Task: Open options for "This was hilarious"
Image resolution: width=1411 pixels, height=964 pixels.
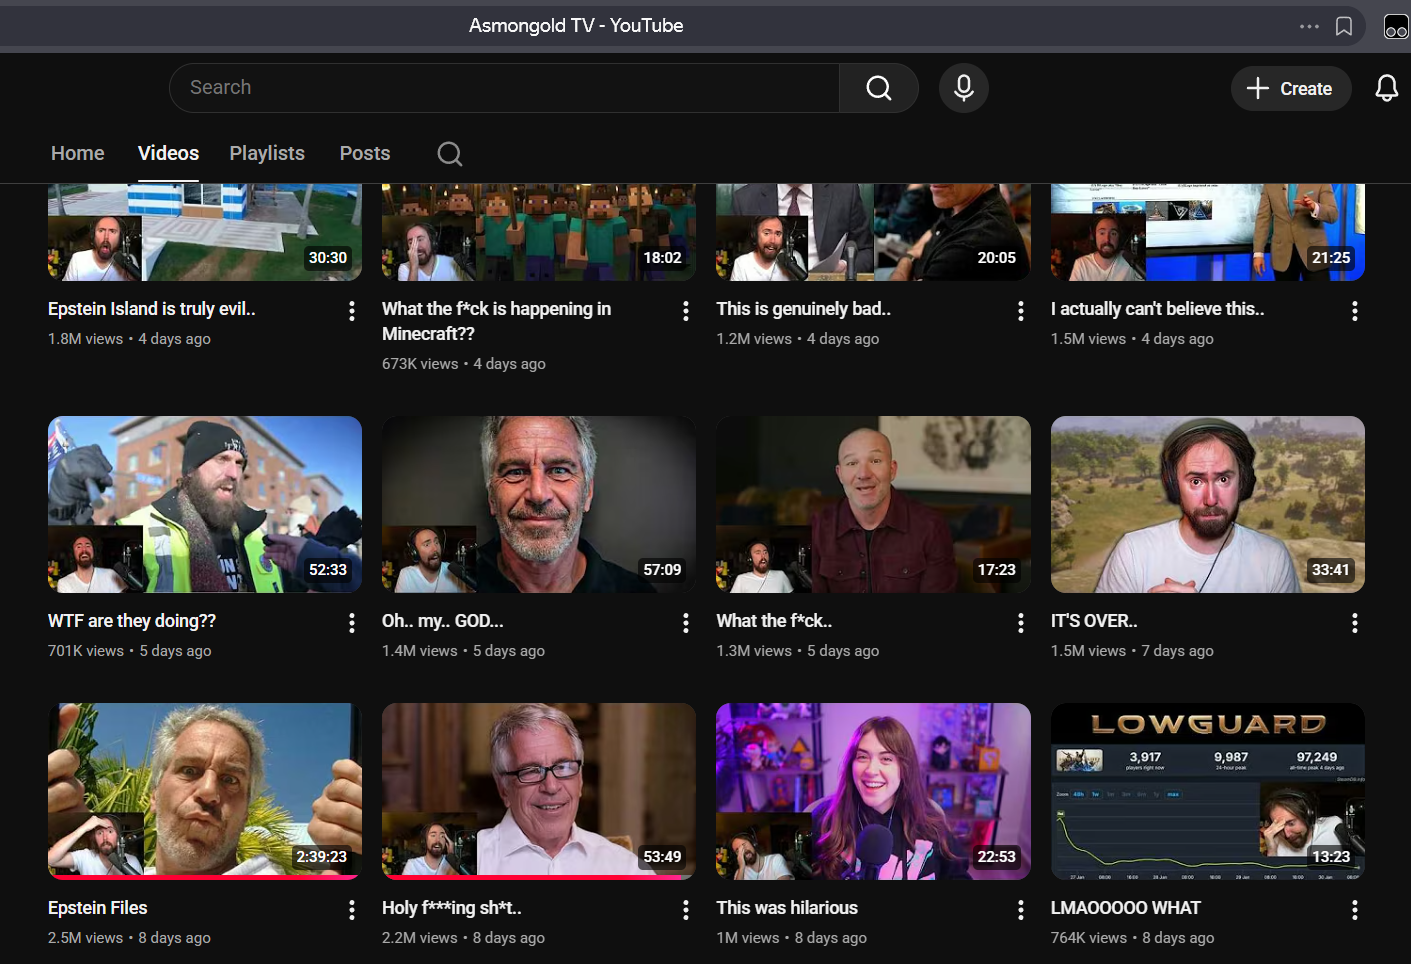Action: pyautogui.click(x=1021, y=910)
